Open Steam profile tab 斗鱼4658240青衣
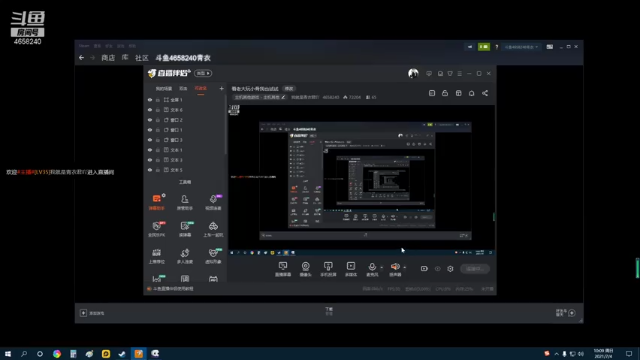Screen dimensions: 640x360 (x=183, y=58)
